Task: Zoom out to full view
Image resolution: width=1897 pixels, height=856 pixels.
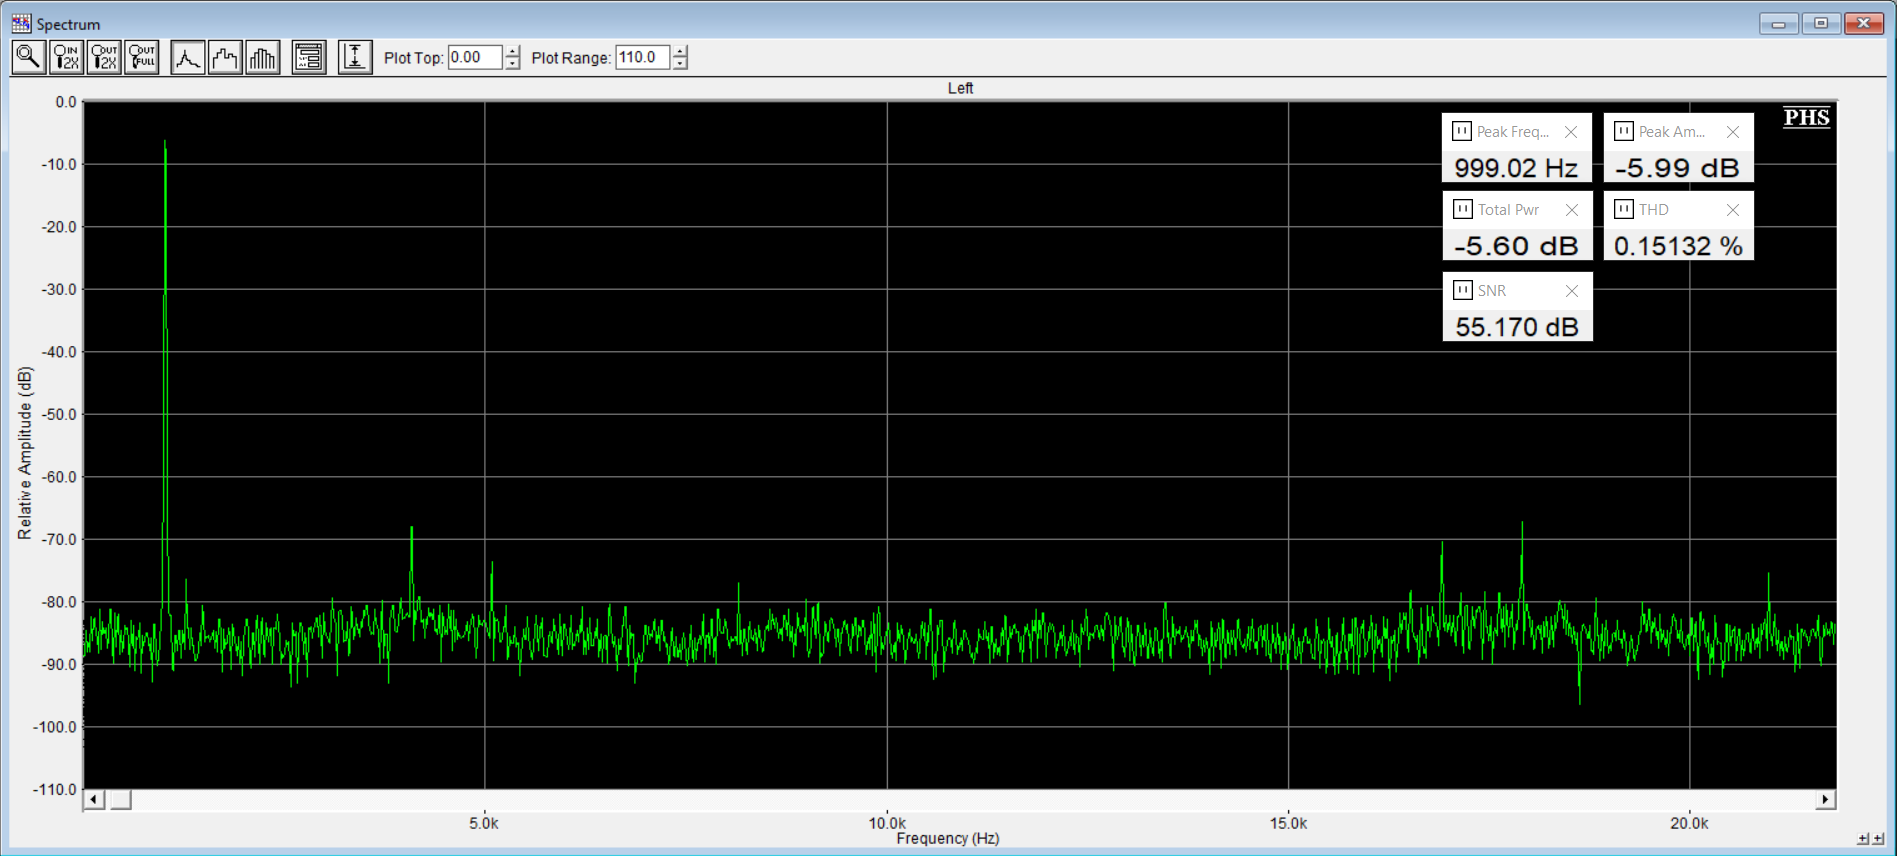Action: point(142,58)
